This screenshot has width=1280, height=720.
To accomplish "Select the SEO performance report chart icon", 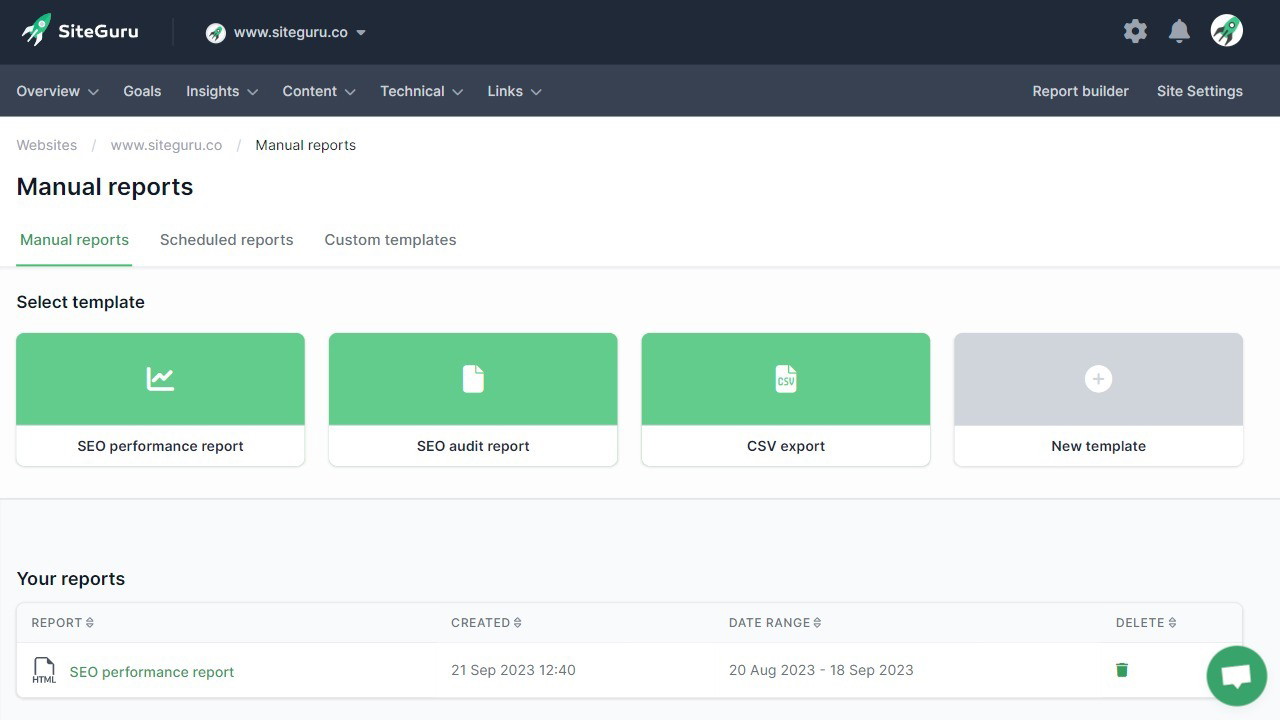I will pos(160,378).
